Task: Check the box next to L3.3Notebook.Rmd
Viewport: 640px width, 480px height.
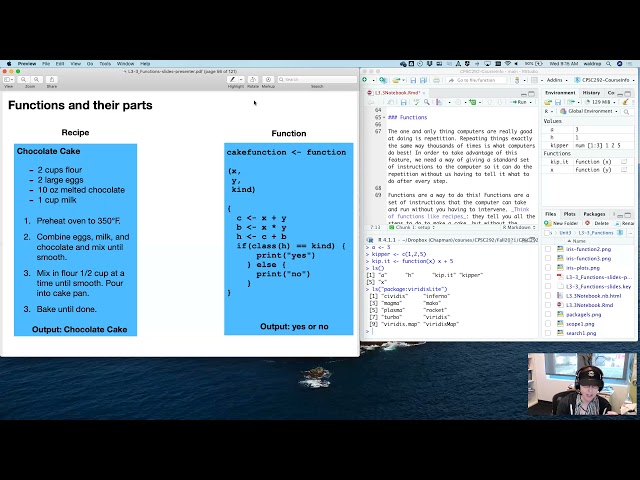Action: (x=548, y=305)
